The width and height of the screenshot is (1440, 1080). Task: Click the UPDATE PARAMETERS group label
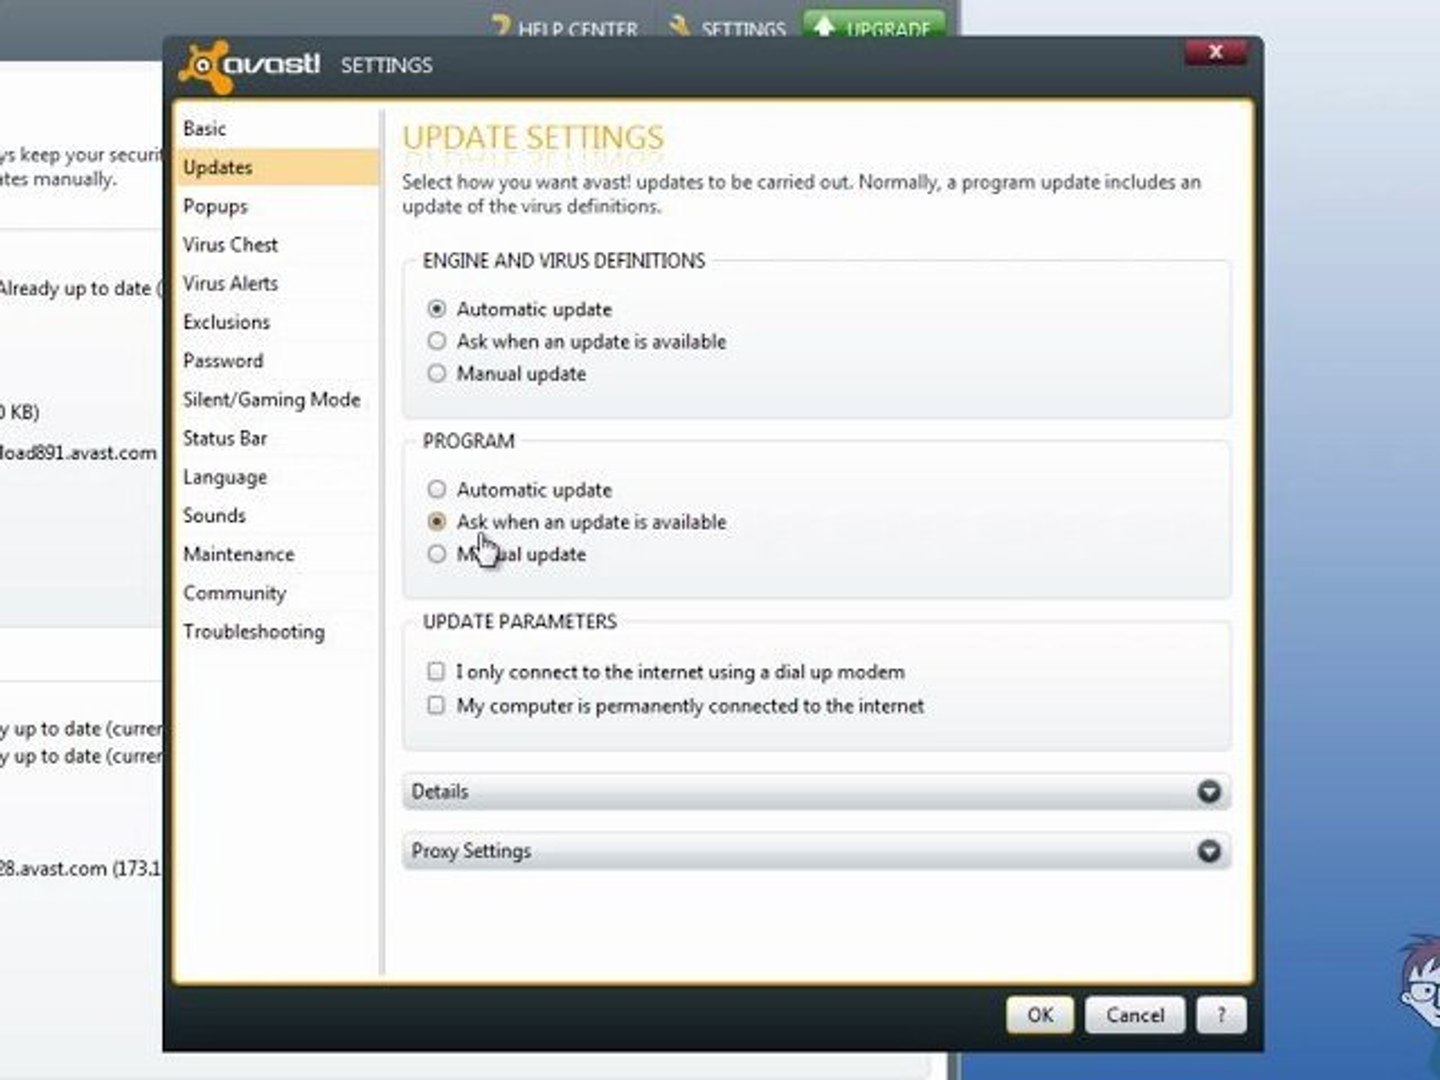click(x=520, y=622)
